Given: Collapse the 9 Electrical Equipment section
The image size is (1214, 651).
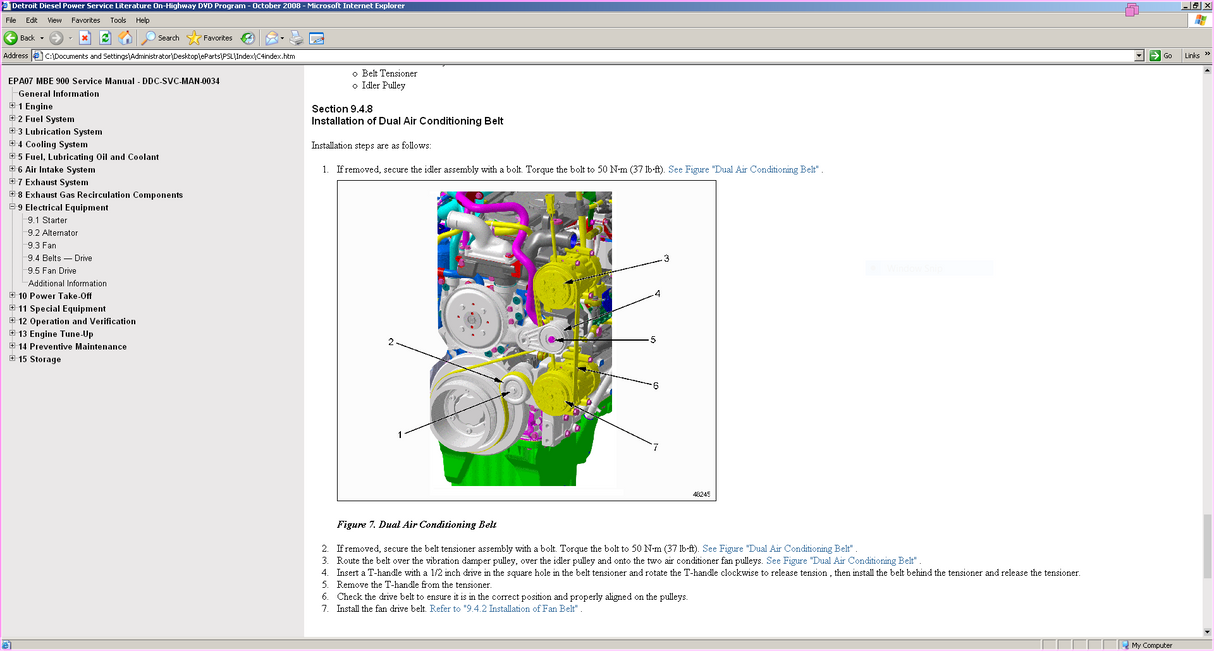Looking at the screenshot, I should click(x=10, y=207).
